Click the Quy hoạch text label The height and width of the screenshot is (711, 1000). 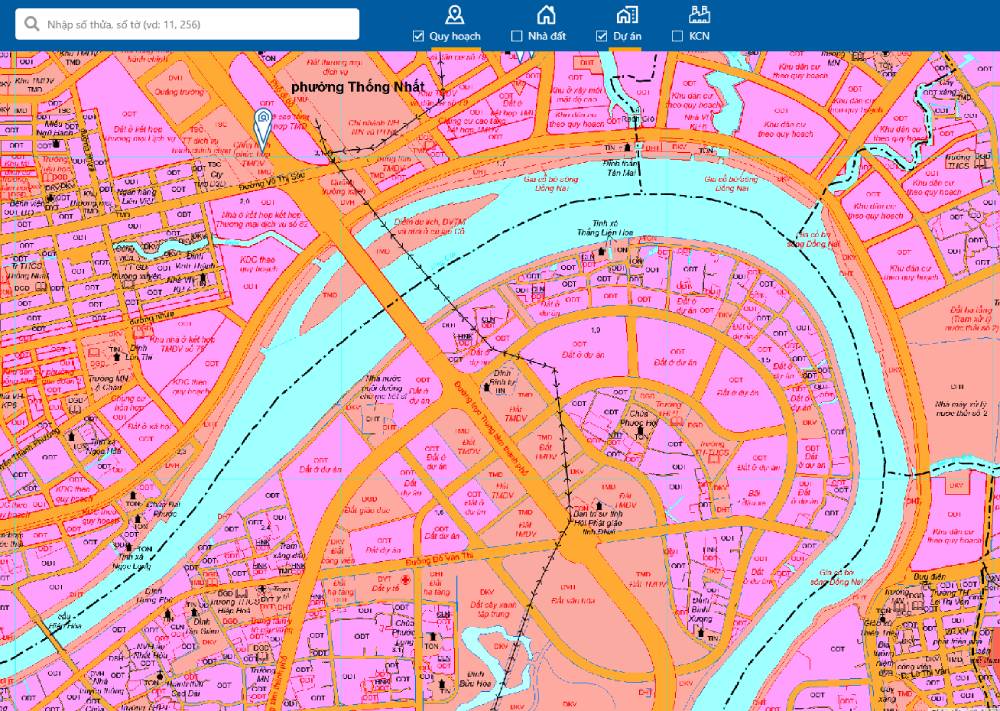(455, 36)
